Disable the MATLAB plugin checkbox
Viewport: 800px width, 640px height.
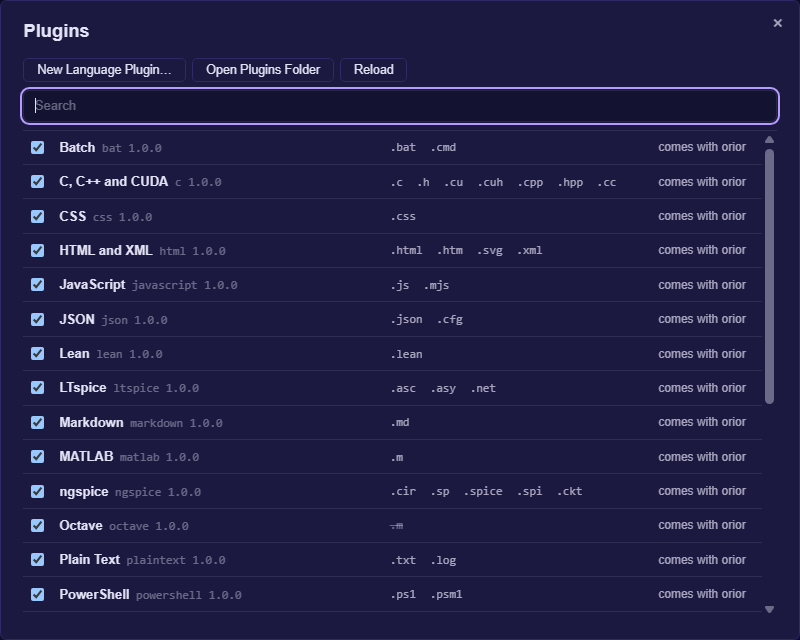[37, 457]
